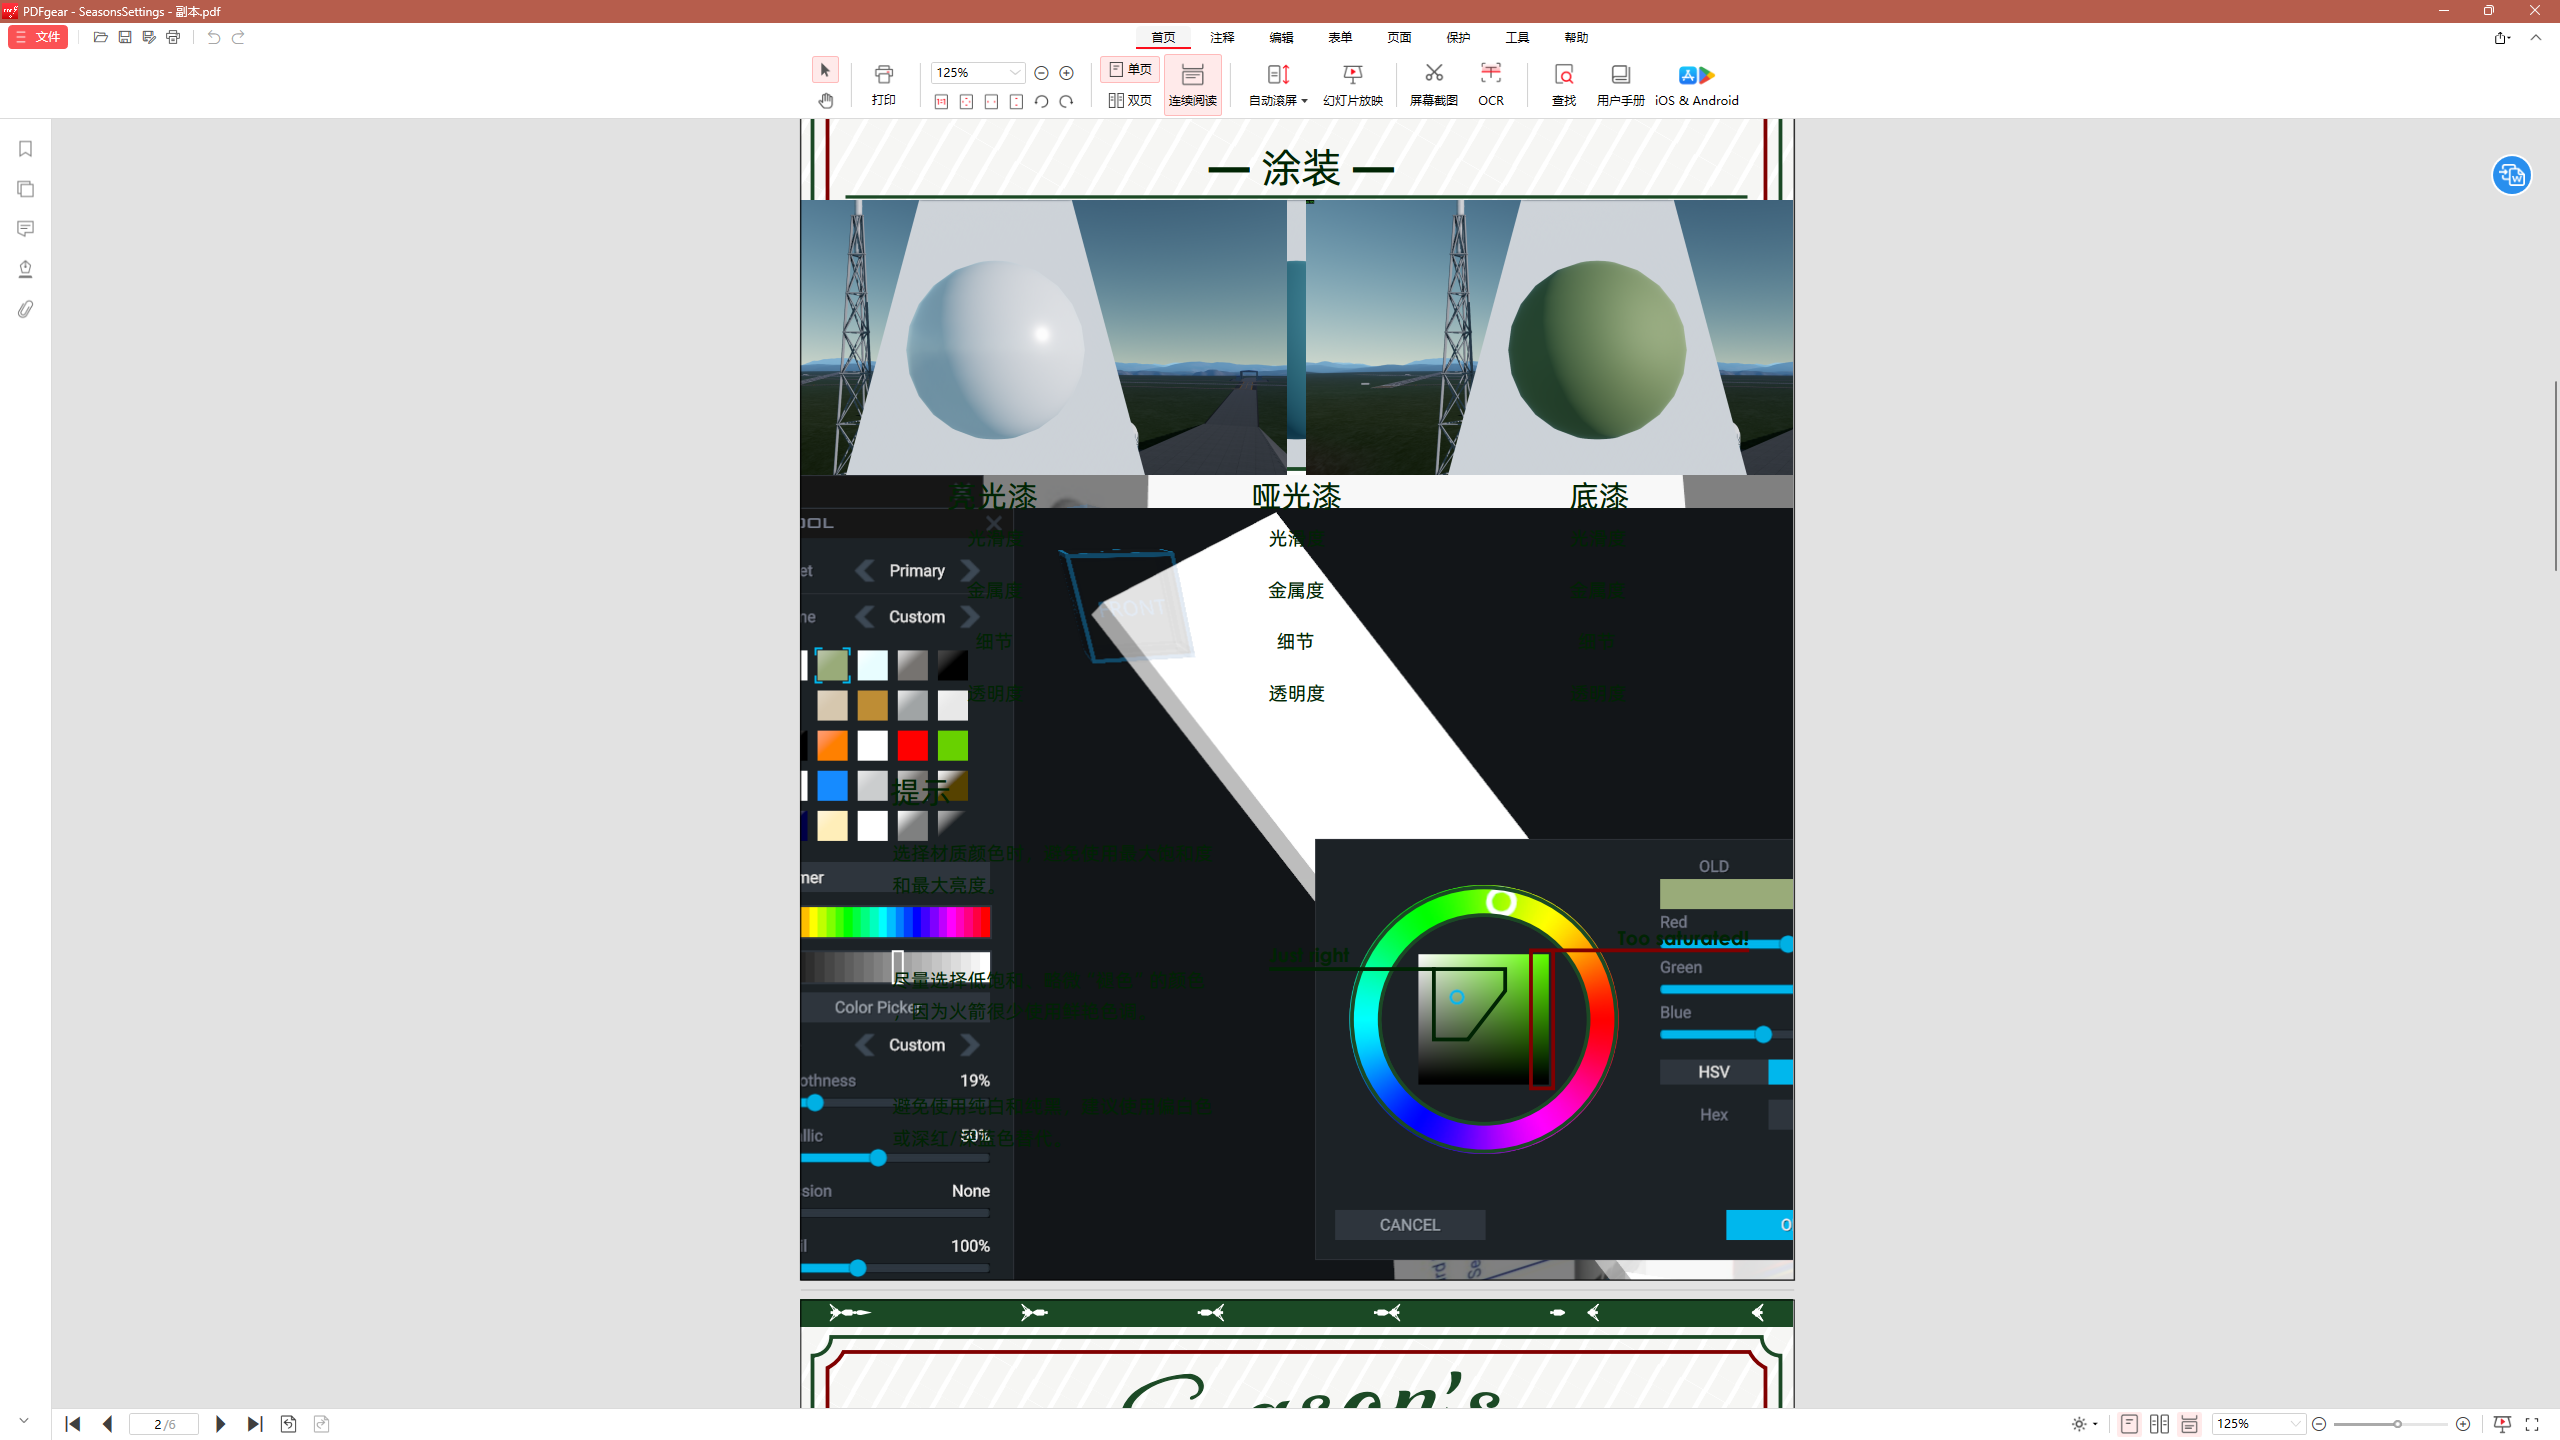Open the attachments paperclip panel

(x=26, y=309)
